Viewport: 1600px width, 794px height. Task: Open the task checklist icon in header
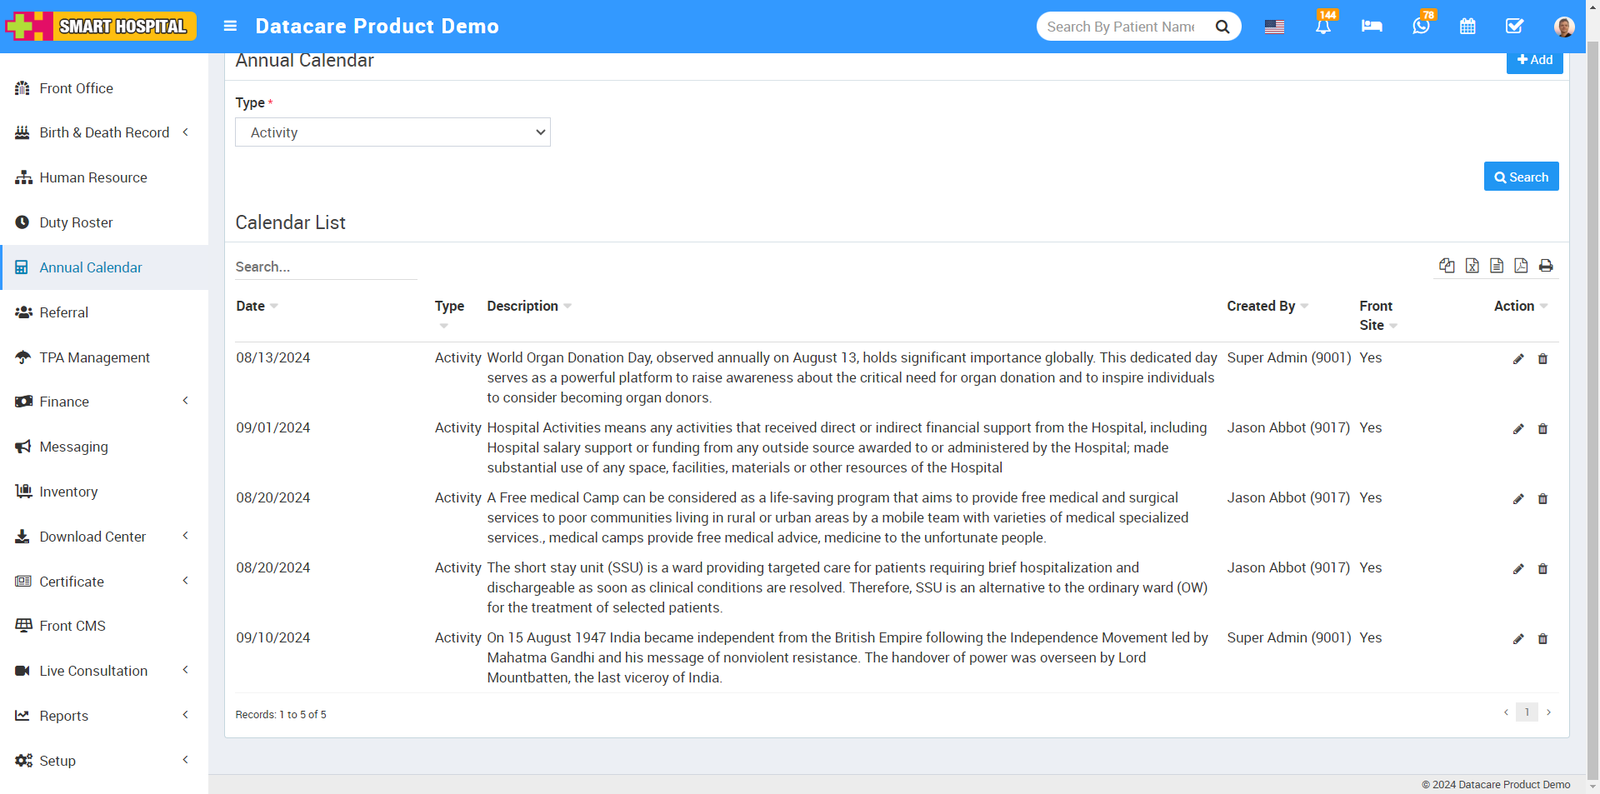(x=1514, y=26)
